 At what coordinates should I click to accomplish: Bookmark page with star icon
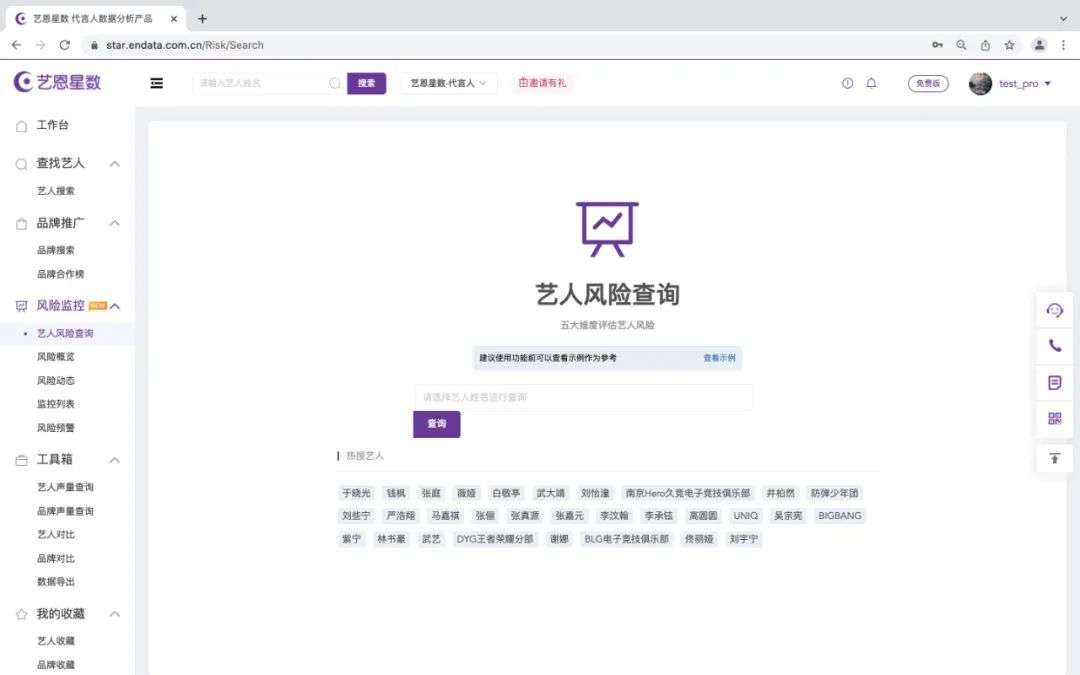coord(1009,45)
